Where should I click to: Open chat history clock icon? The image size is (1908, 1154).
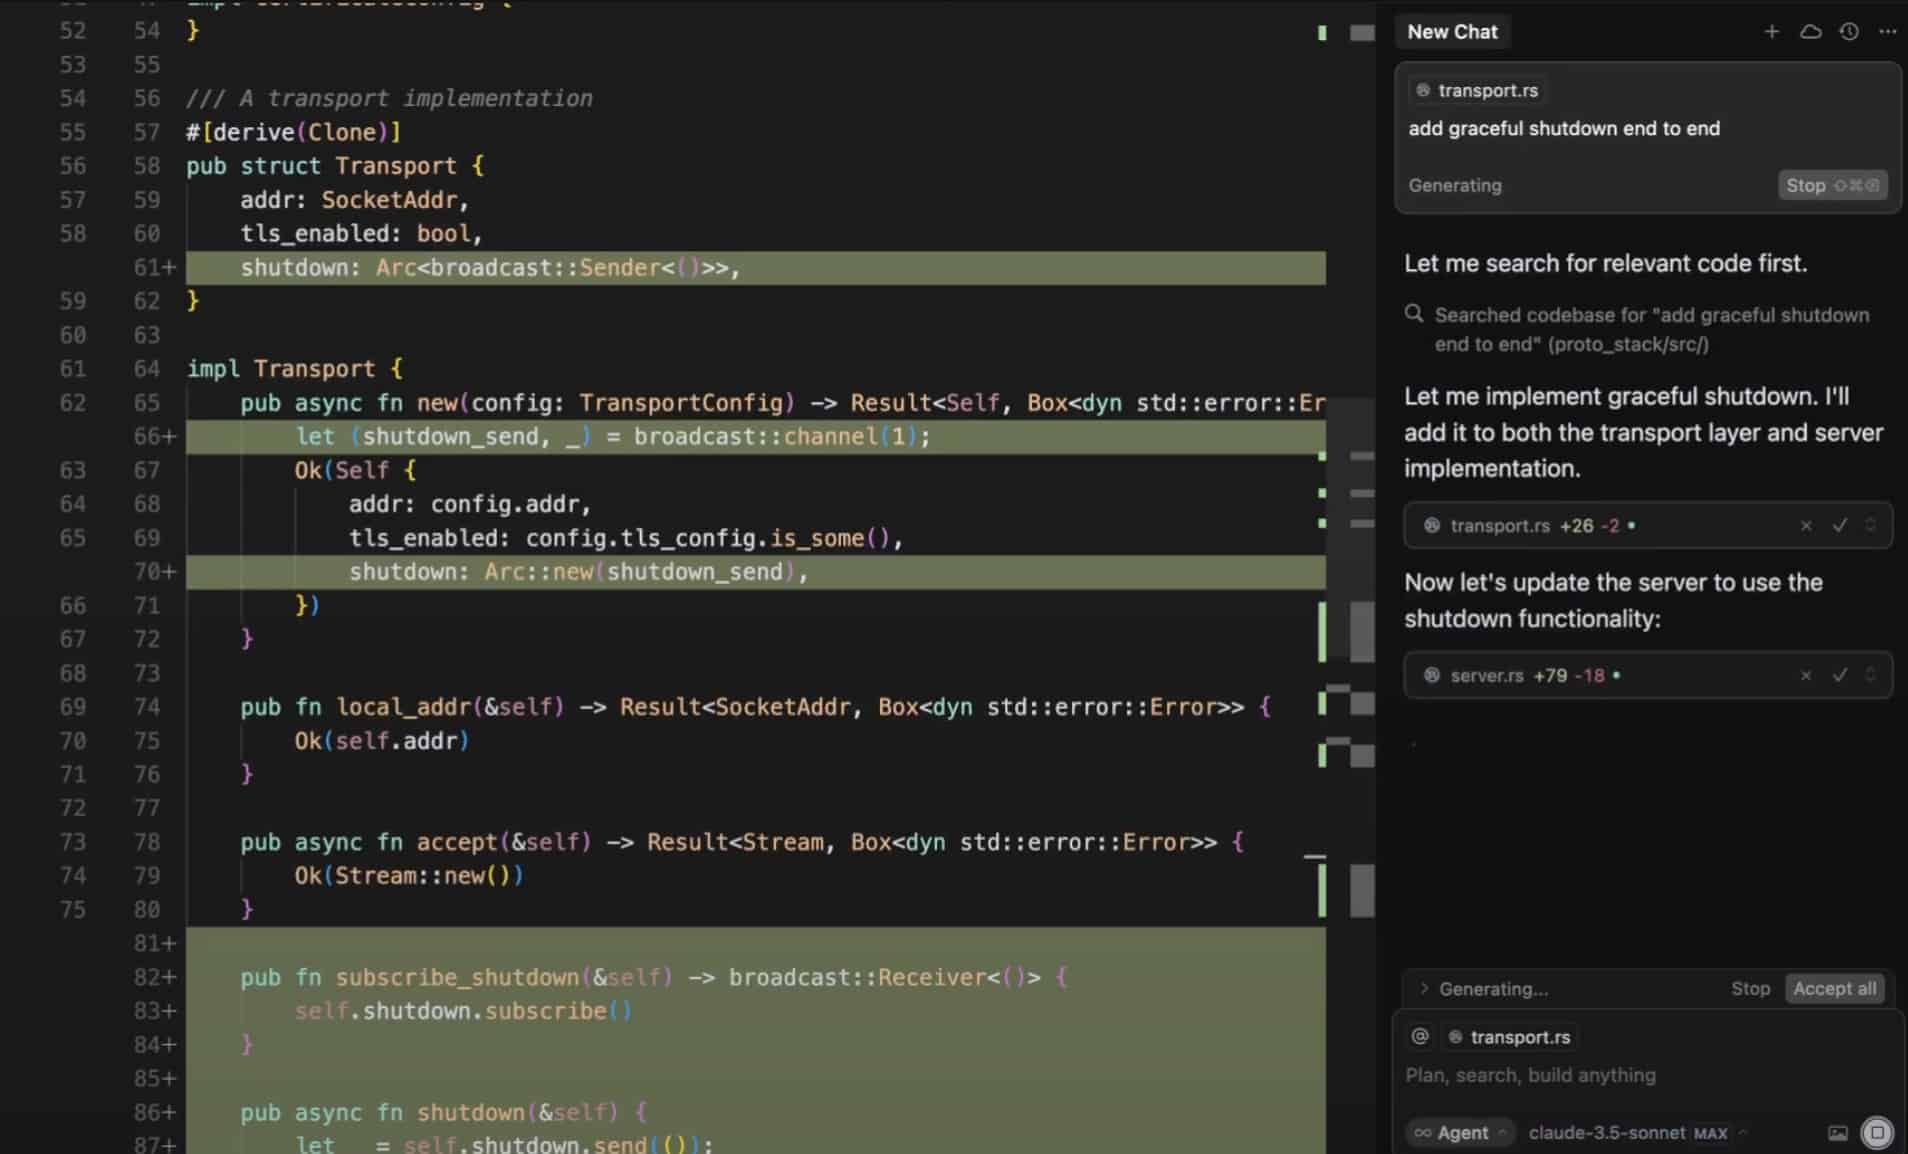pos(1849,32)
